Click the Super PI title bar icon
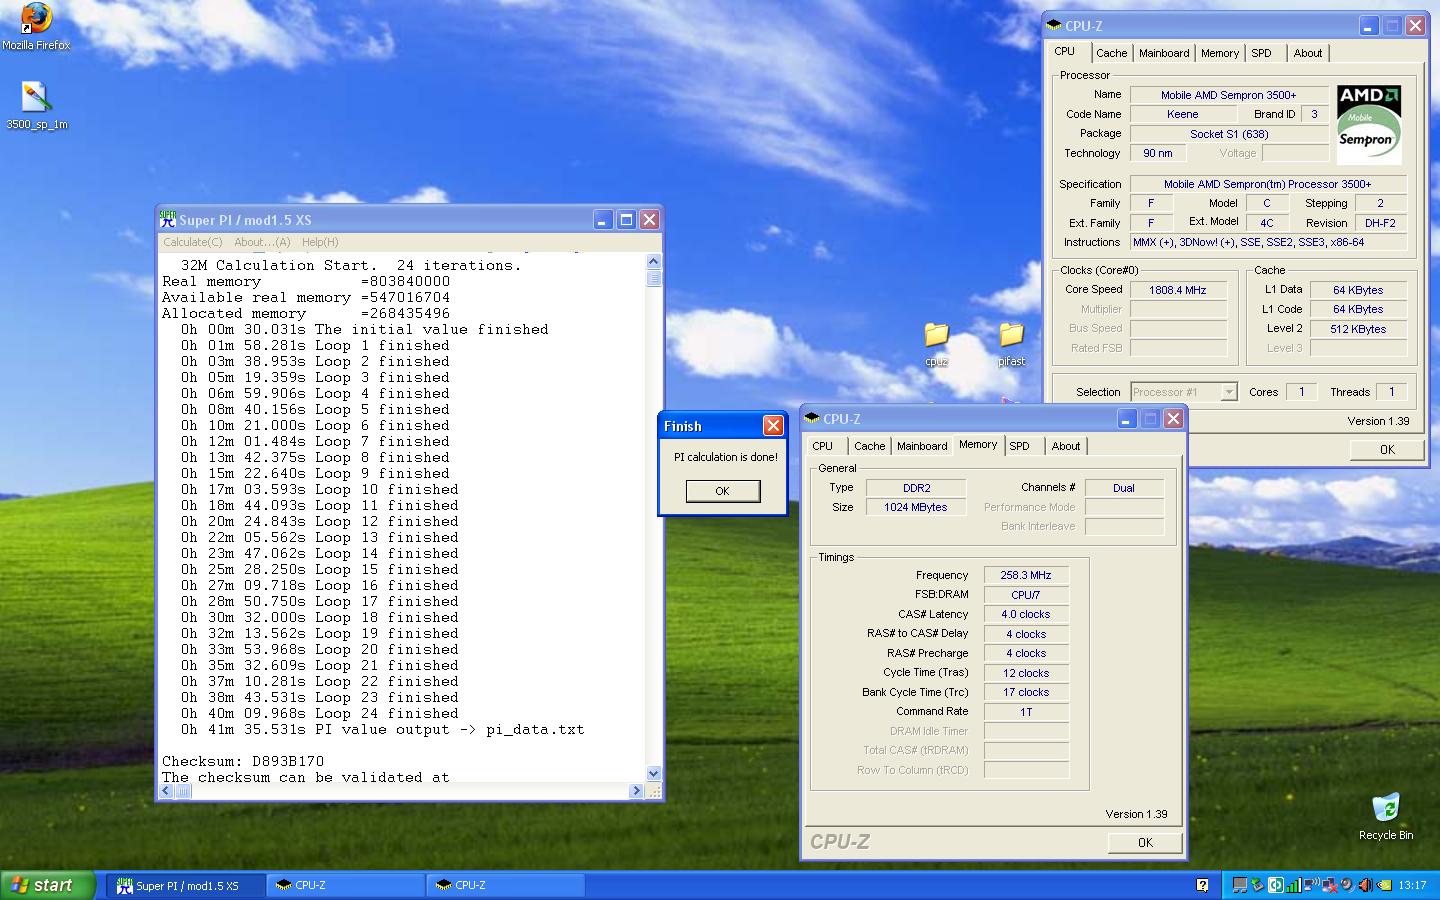Viewport: 1440px width, 900px height. pyautogui.click(x=168, y=219)
